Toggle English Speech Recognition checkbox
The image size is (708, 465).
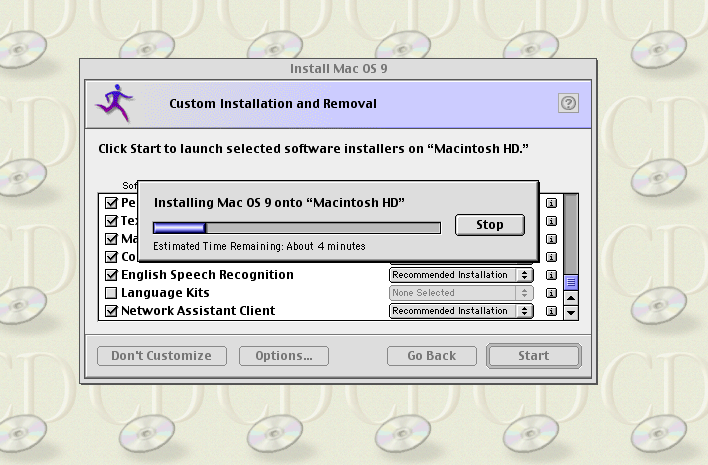111,275
